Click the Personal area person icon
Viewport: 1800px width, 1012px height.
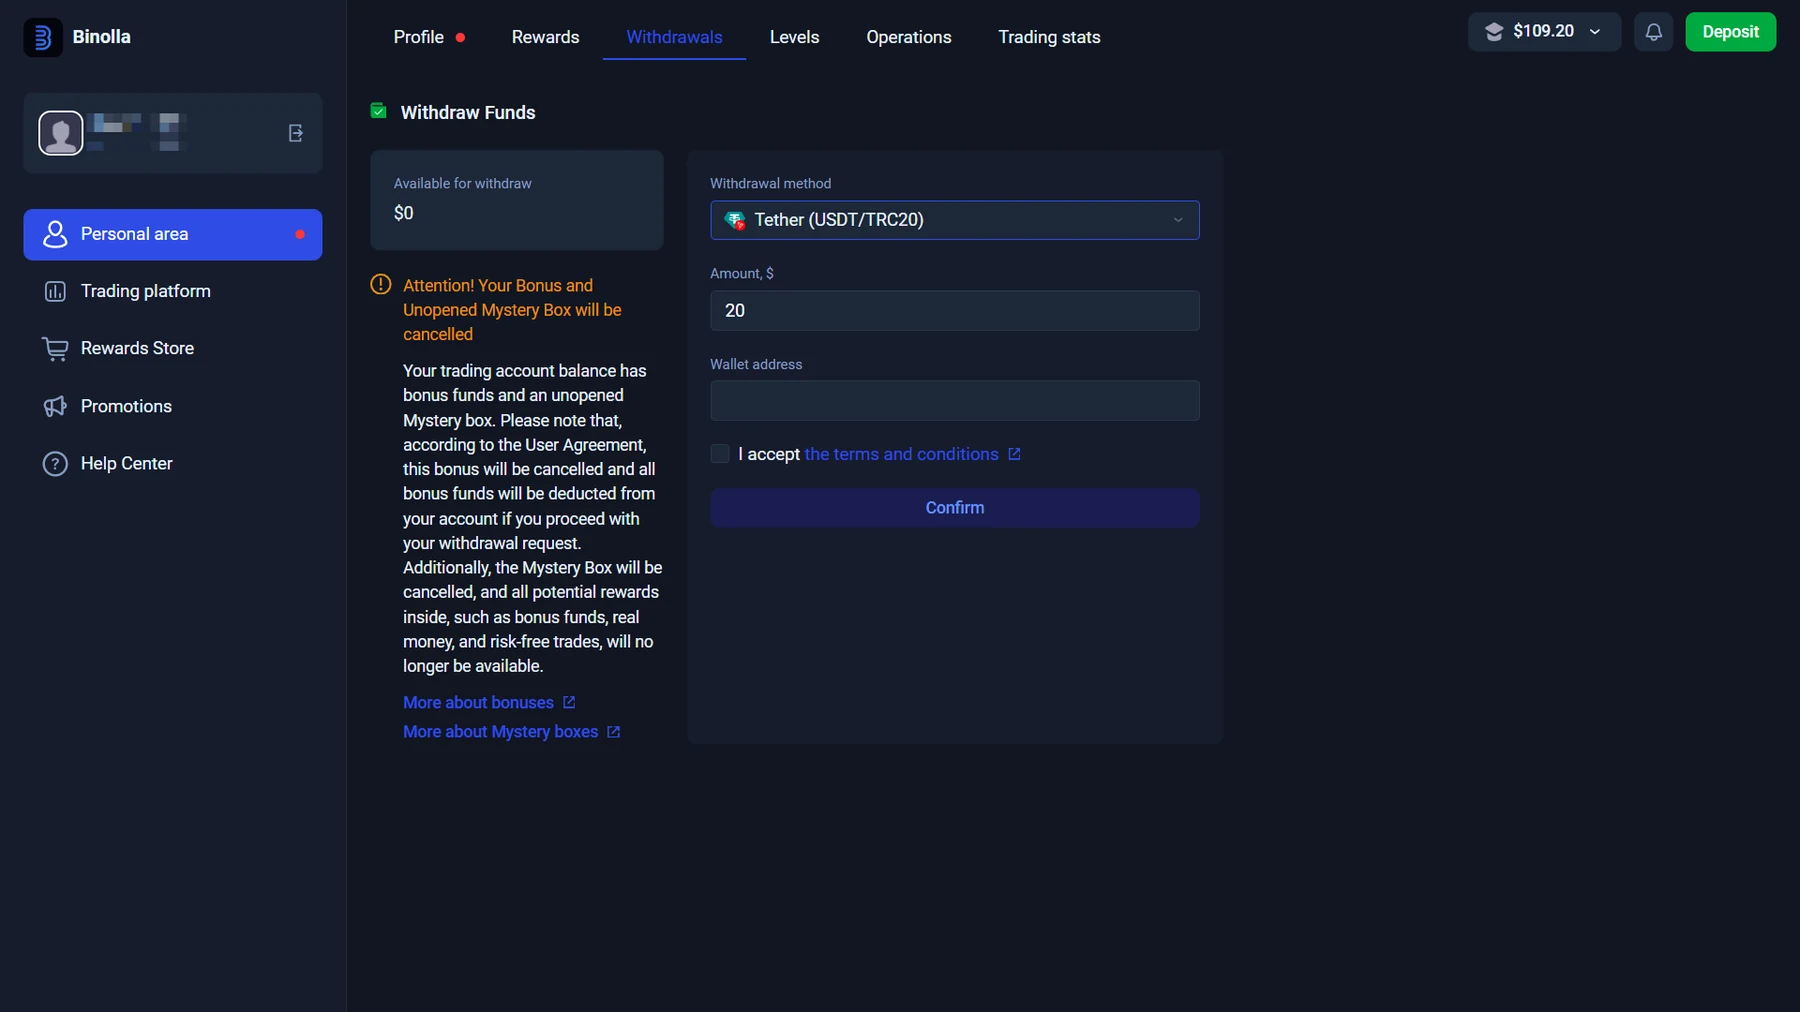tap(55, 234)
